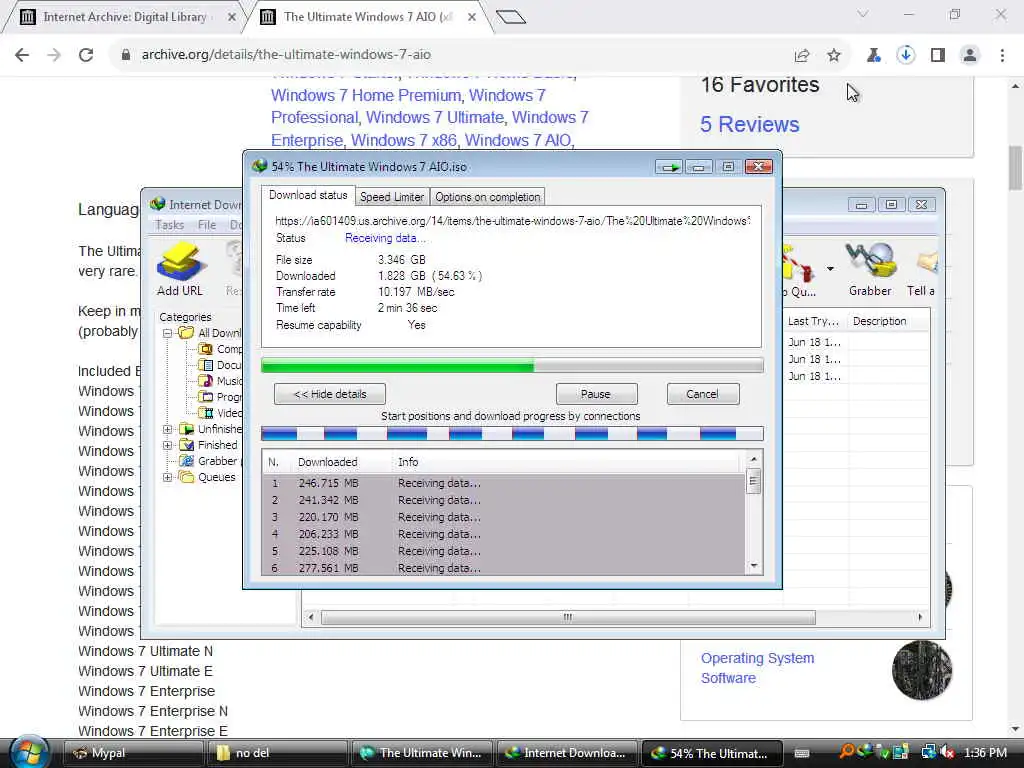Select the Compressed category folder

(219, 349)
